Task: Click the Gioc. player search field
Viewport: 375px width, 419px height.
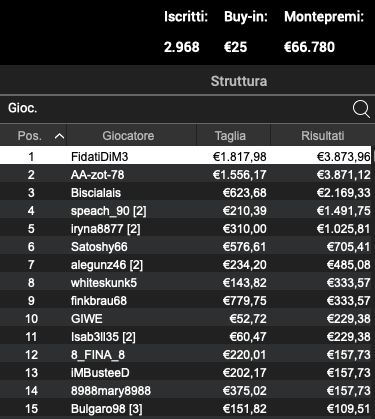Action: (175, 109)
